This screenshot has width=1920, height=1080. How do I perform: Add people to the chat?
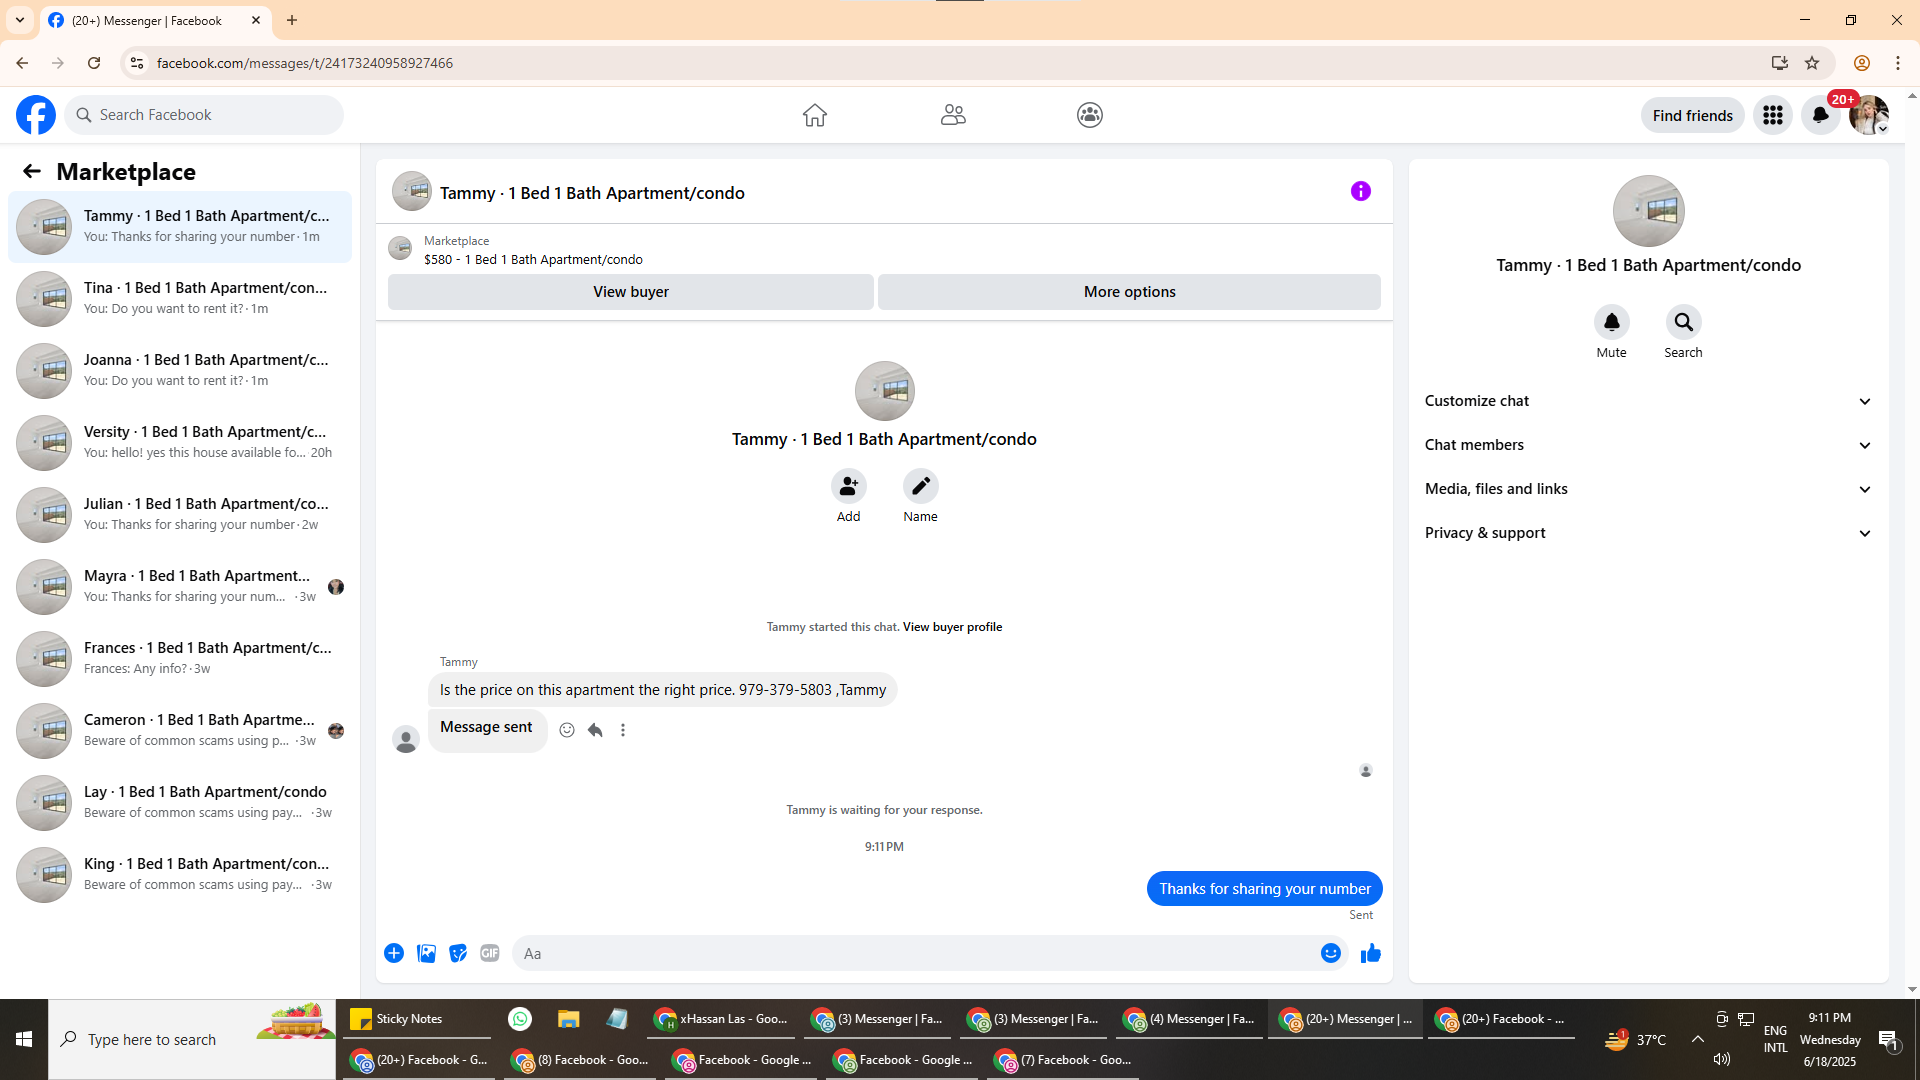point(848,486)
